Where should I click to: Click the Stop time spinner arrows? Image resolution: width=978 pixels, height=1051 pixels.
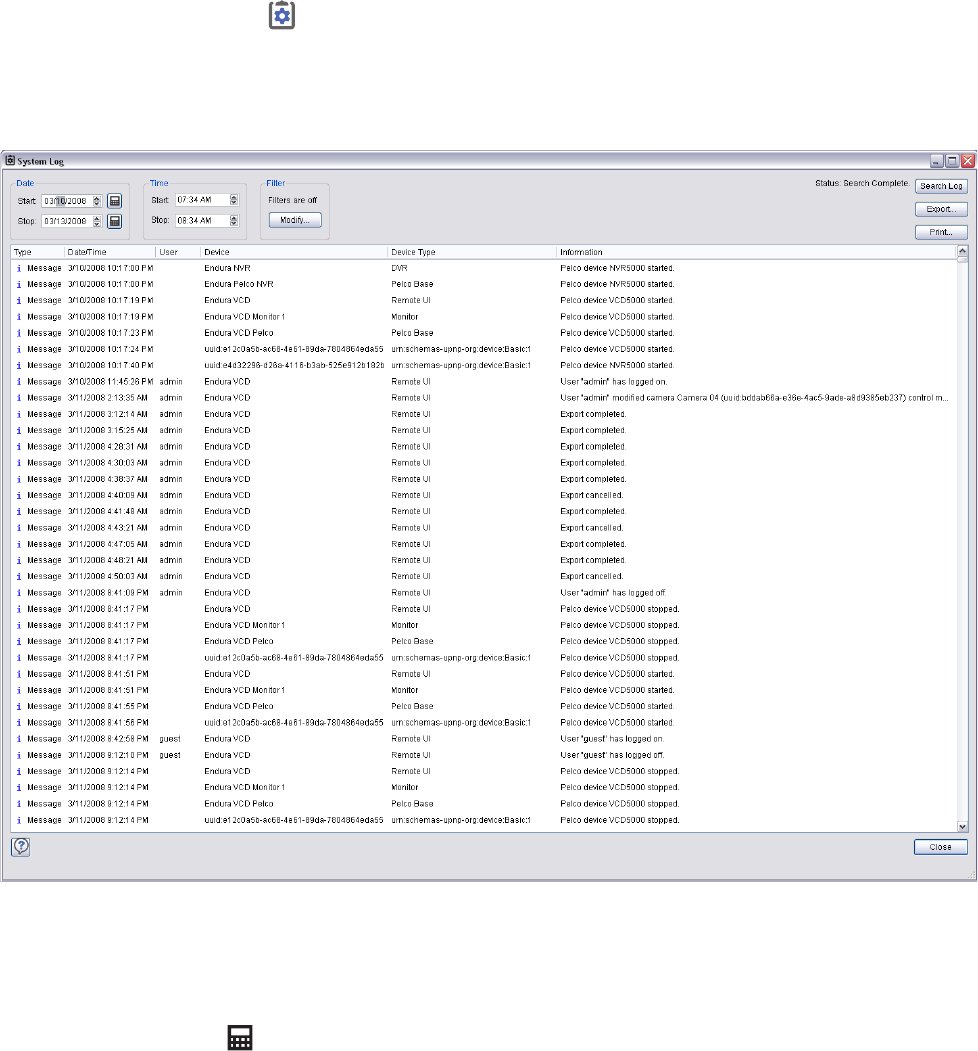point(234,221)
